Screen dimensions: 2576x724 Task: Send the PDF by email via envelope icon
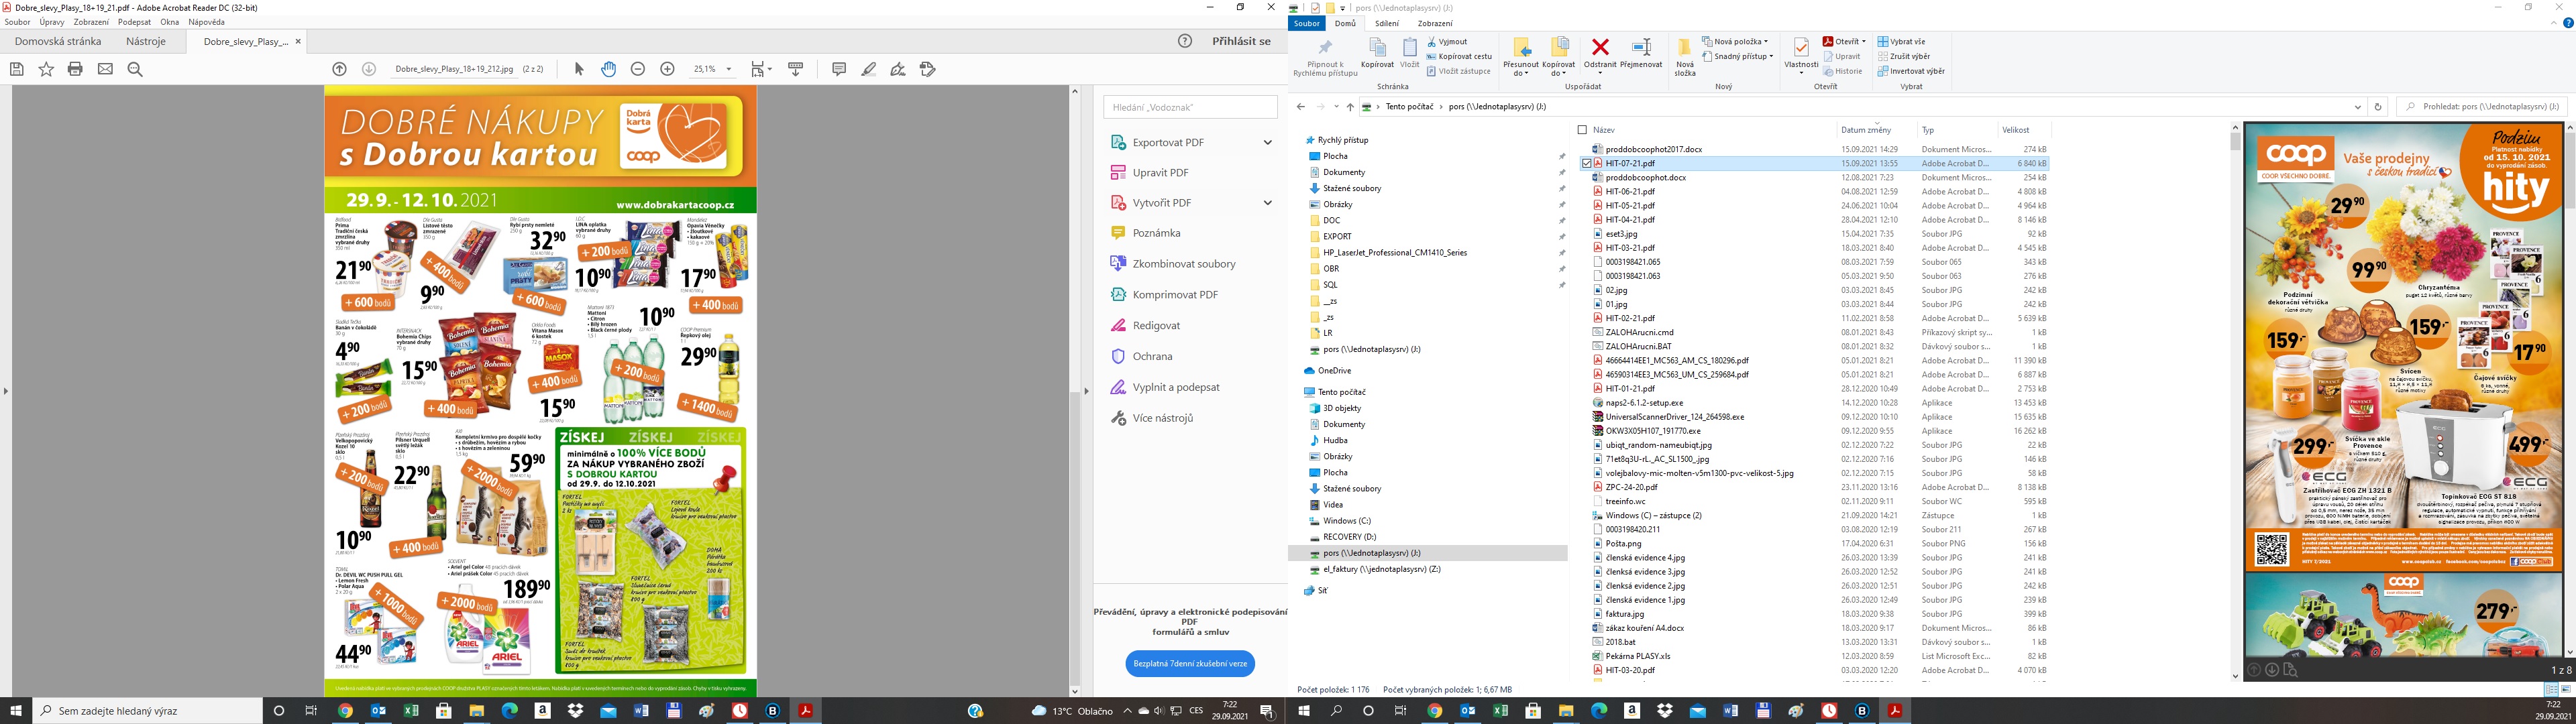point(105,69)
